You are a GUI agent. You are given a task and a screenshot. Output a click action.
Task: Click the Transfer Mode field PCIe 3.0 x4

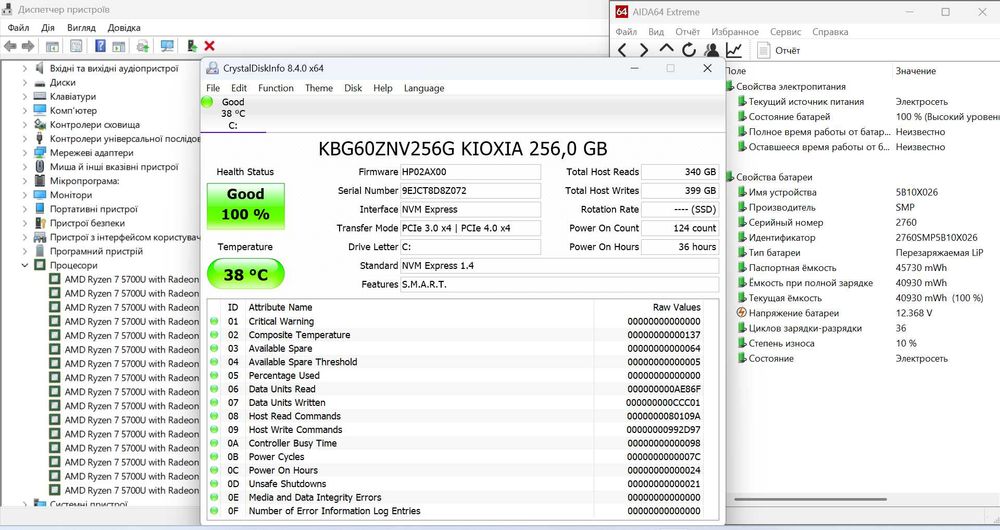(470, 228)
